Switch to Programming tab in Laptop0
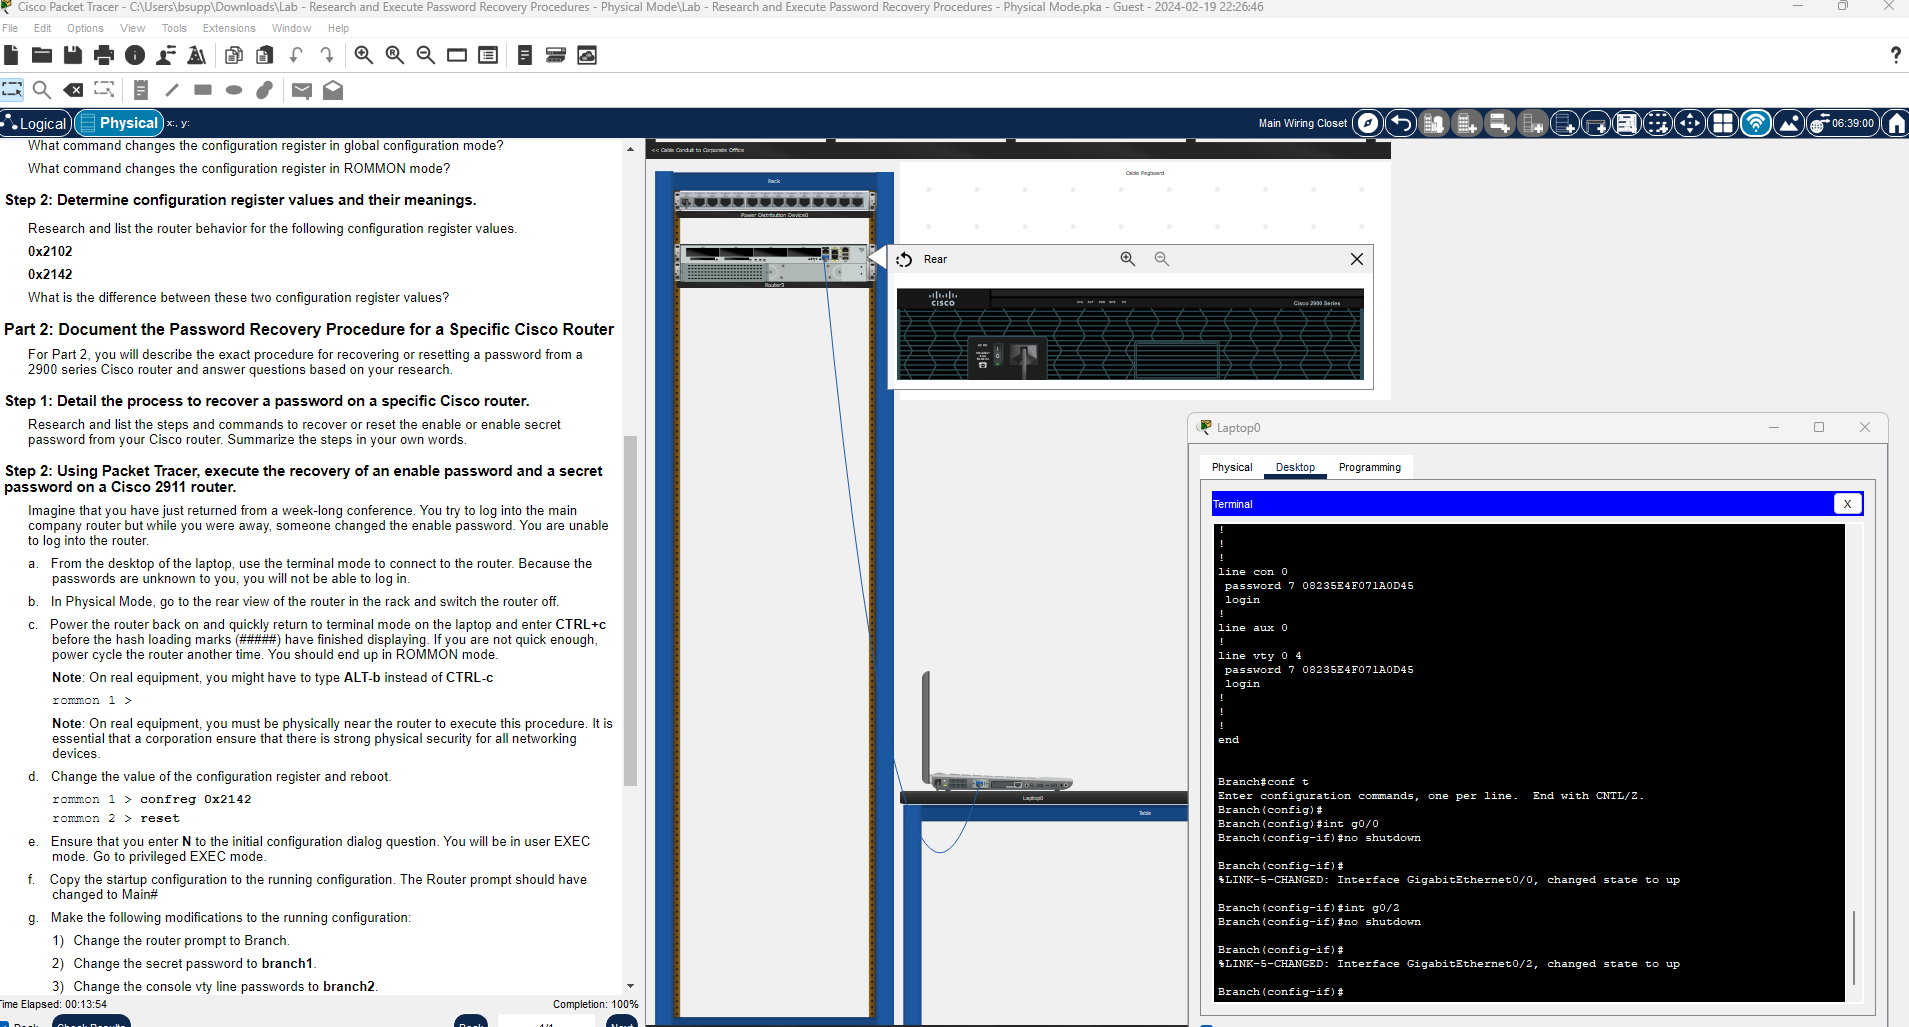Image resolution: width=1909 pixels, height=1027 pixels. point(1369,467)
